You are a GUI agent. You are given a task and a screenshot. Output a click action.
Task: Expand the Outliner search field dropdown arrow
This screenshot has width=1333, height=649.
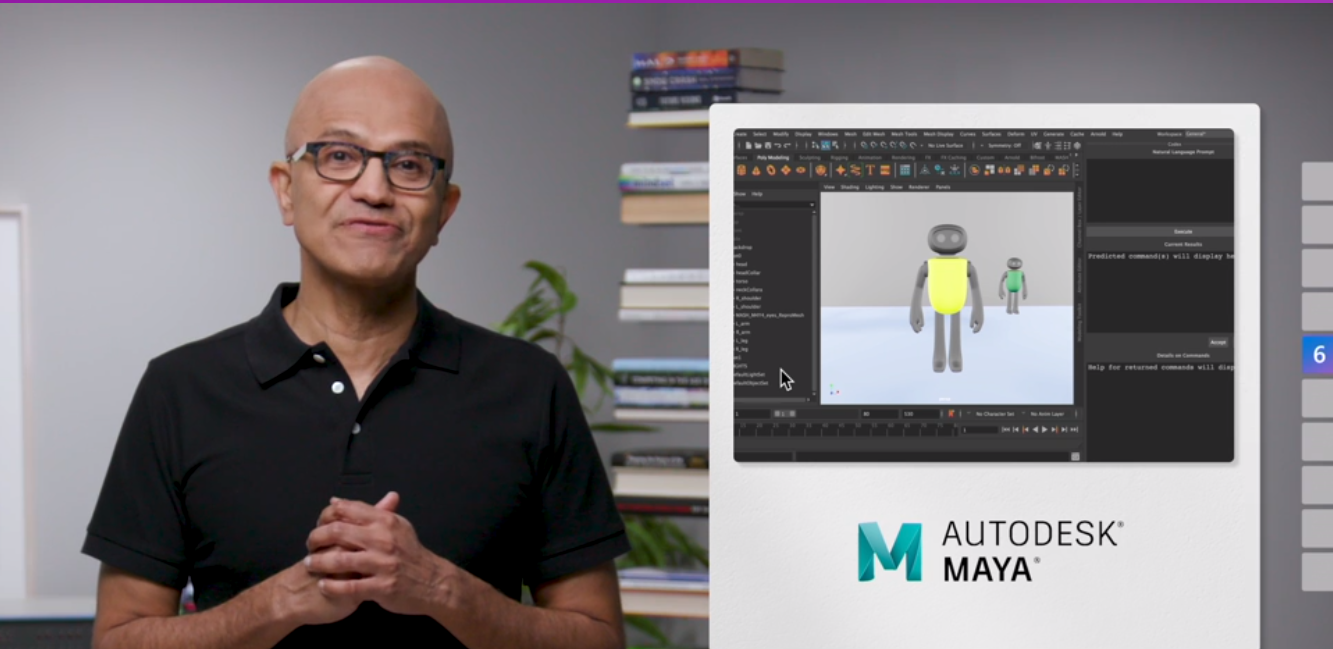tap(812, 205)
